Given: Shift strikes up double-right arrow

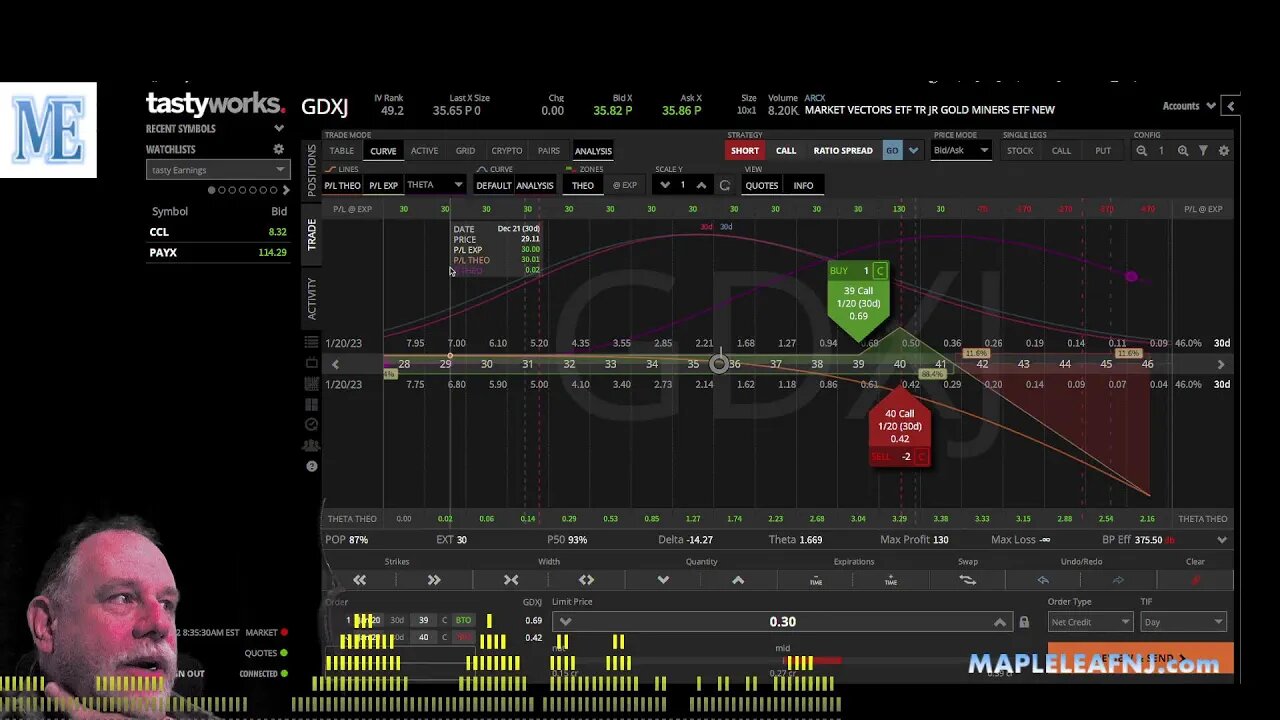Looking at the screenshot, I should pos(434,580).
